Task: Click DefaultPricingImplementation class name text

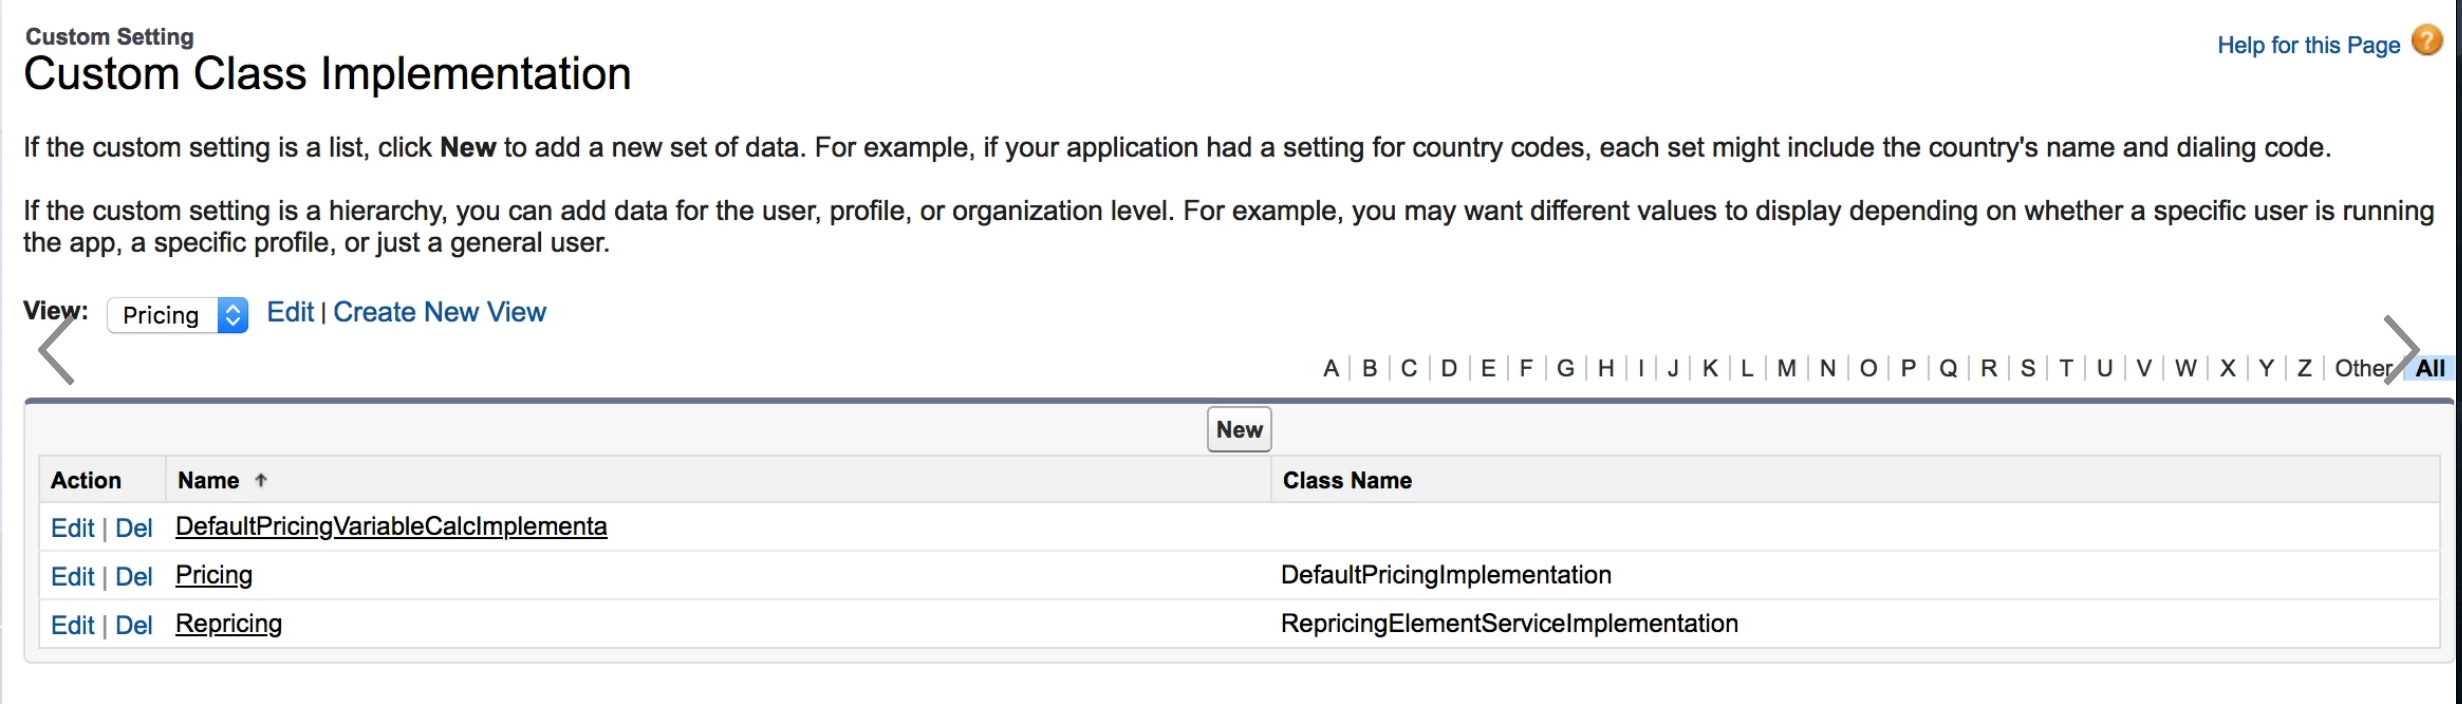Action: pyautogui.click(x=1446, y=575)
